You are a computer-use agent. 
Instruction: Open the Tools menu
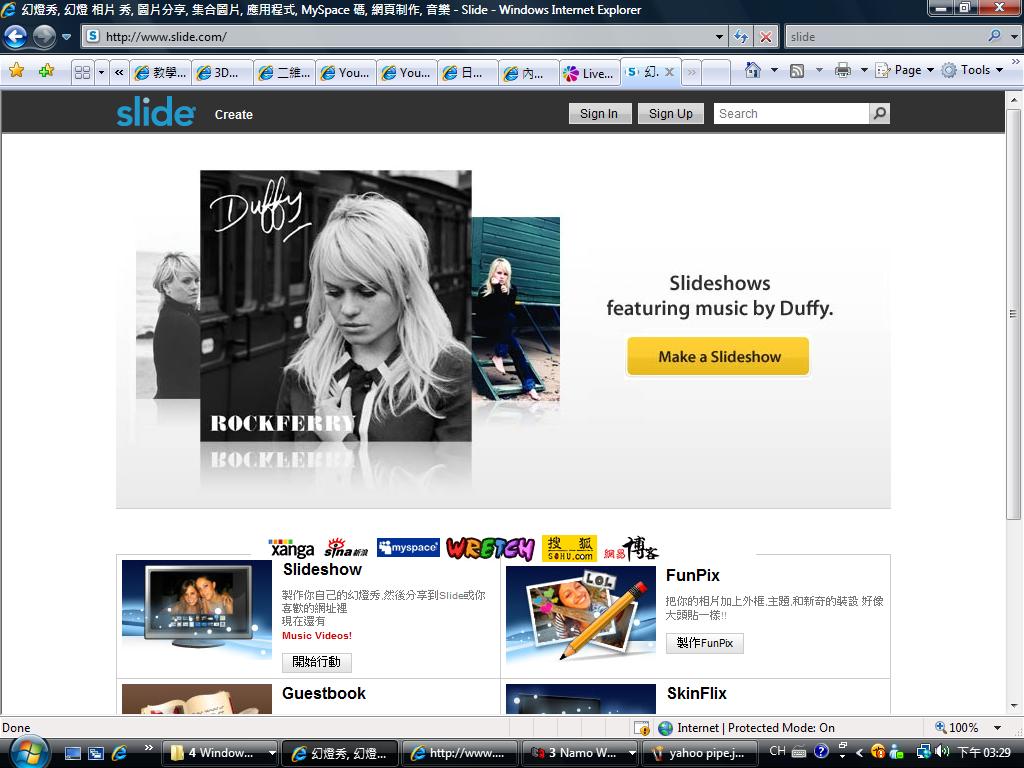[972, 70]
